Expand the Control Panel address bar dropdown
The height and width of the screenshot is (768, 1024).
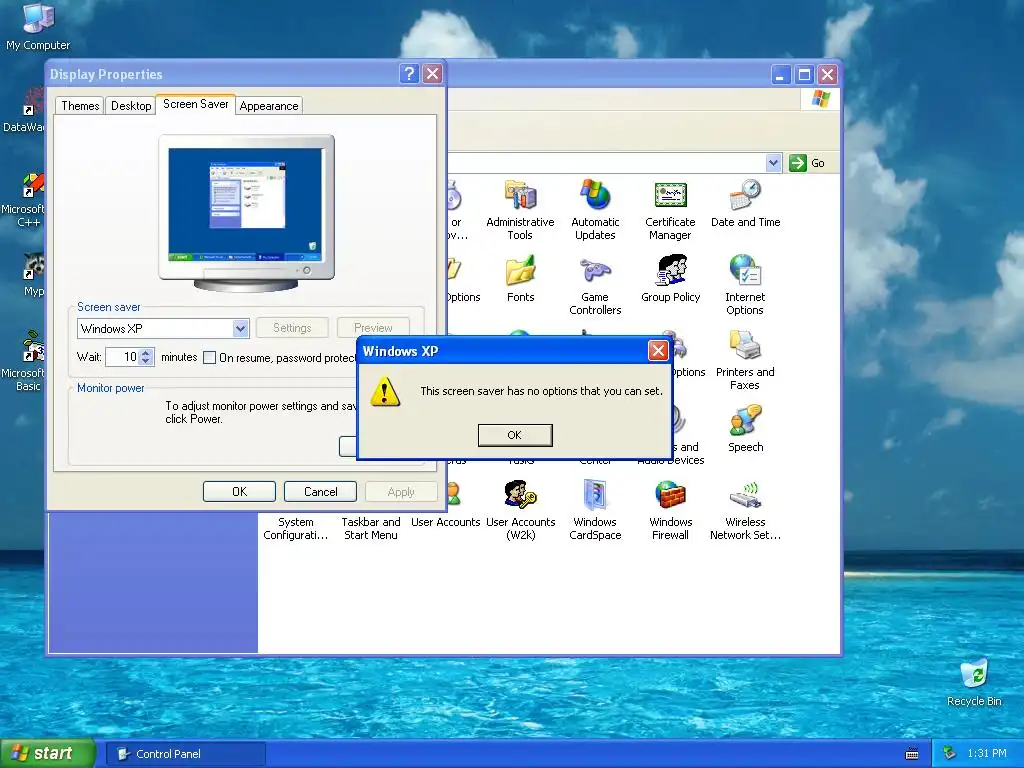pos(773,163)
